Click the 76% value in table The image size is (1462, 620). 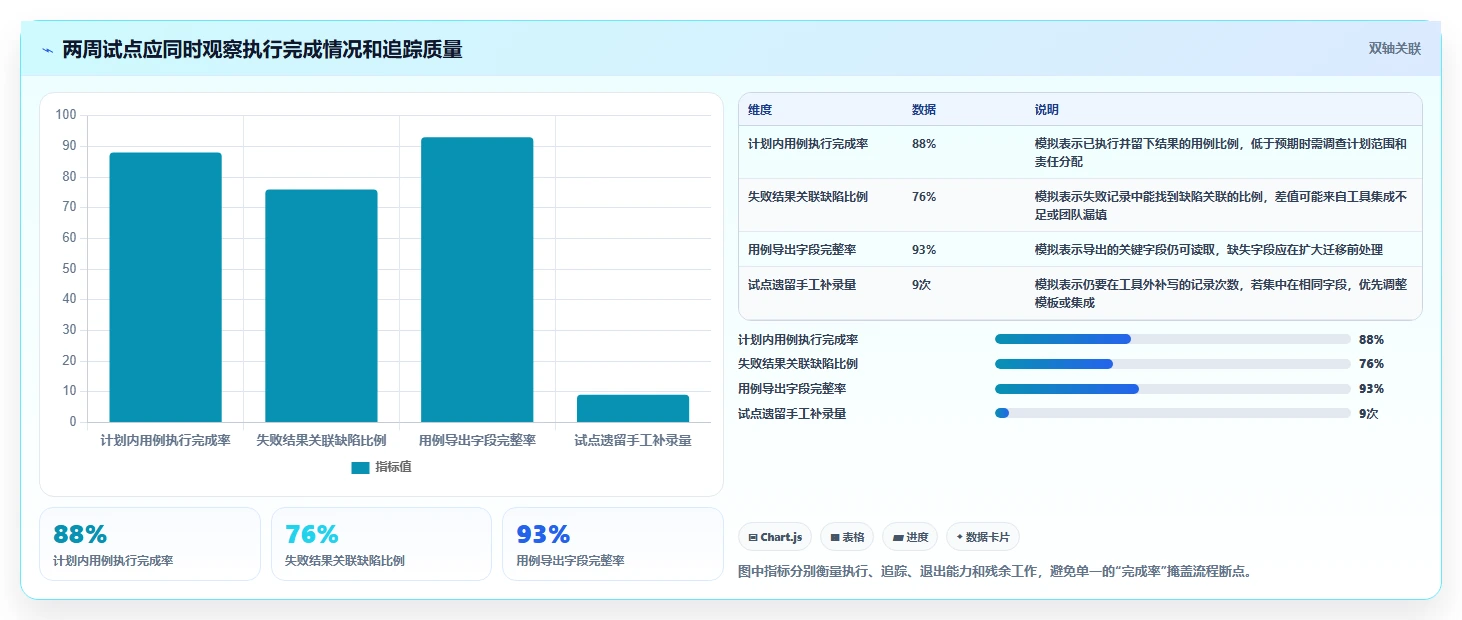click(x=924, y=197)
